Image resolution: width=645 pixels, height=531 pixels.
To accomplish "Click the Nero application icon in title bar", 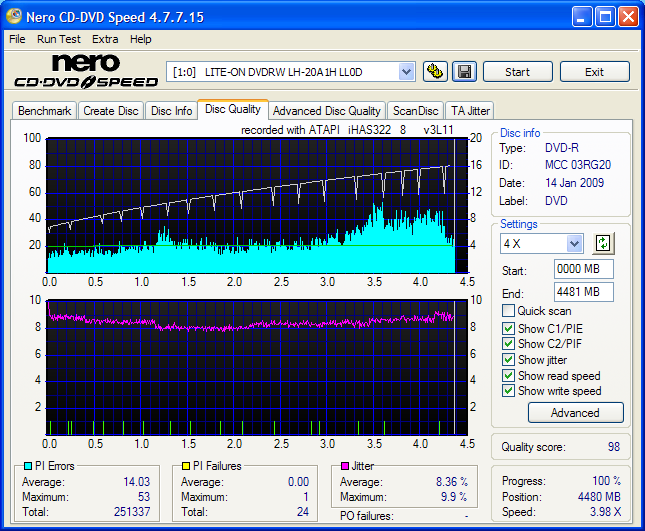I will [15, 17].
